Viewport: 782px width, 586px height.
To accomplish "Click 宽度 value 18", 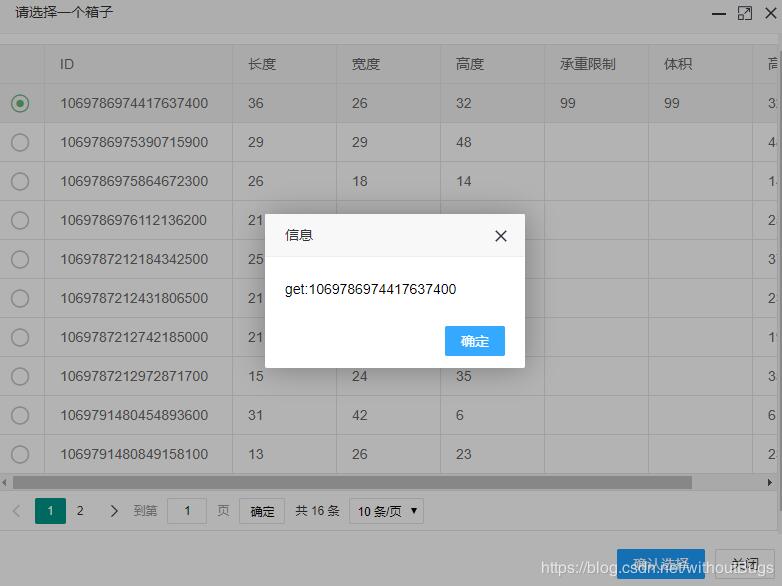I will pyautogui.click(x=360, y=181).
